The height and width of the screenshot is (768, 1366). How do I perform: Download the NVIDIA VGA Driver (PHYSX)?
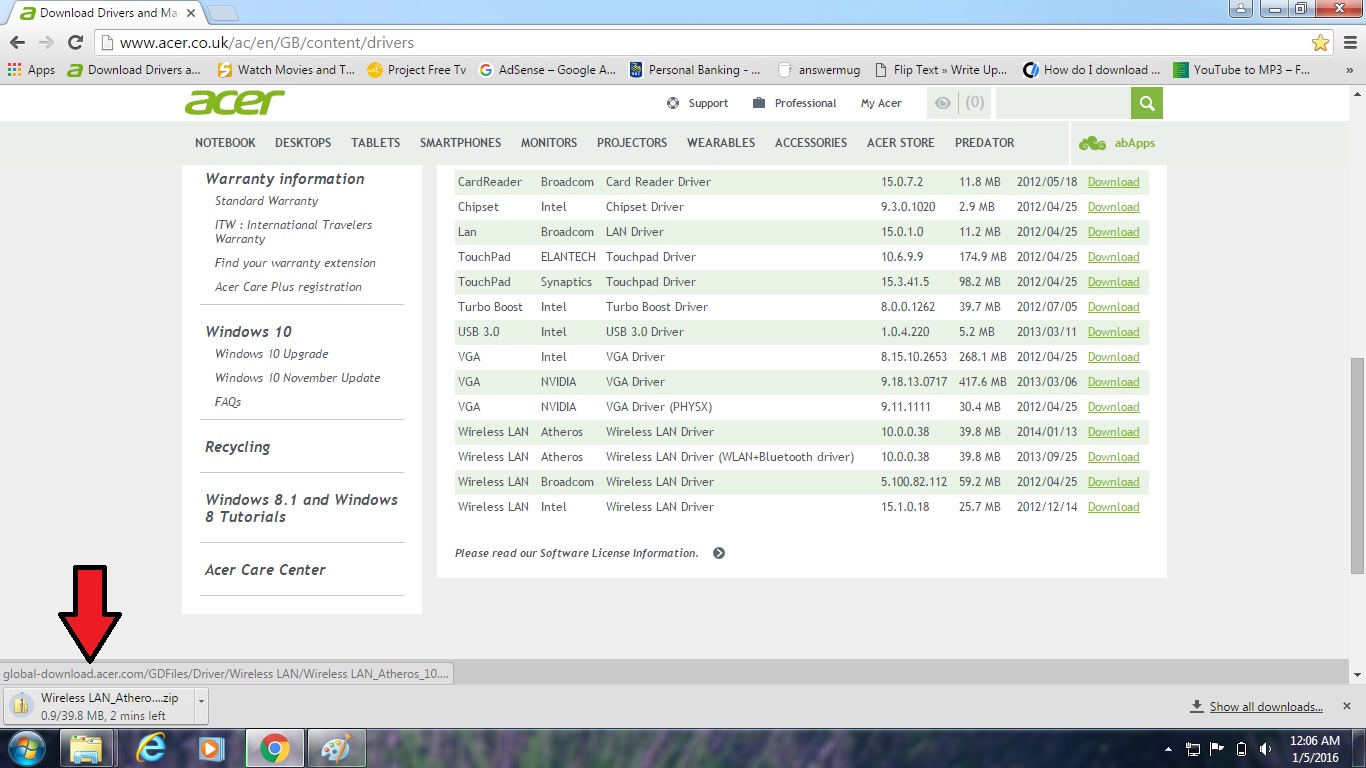coord(1113,407)
